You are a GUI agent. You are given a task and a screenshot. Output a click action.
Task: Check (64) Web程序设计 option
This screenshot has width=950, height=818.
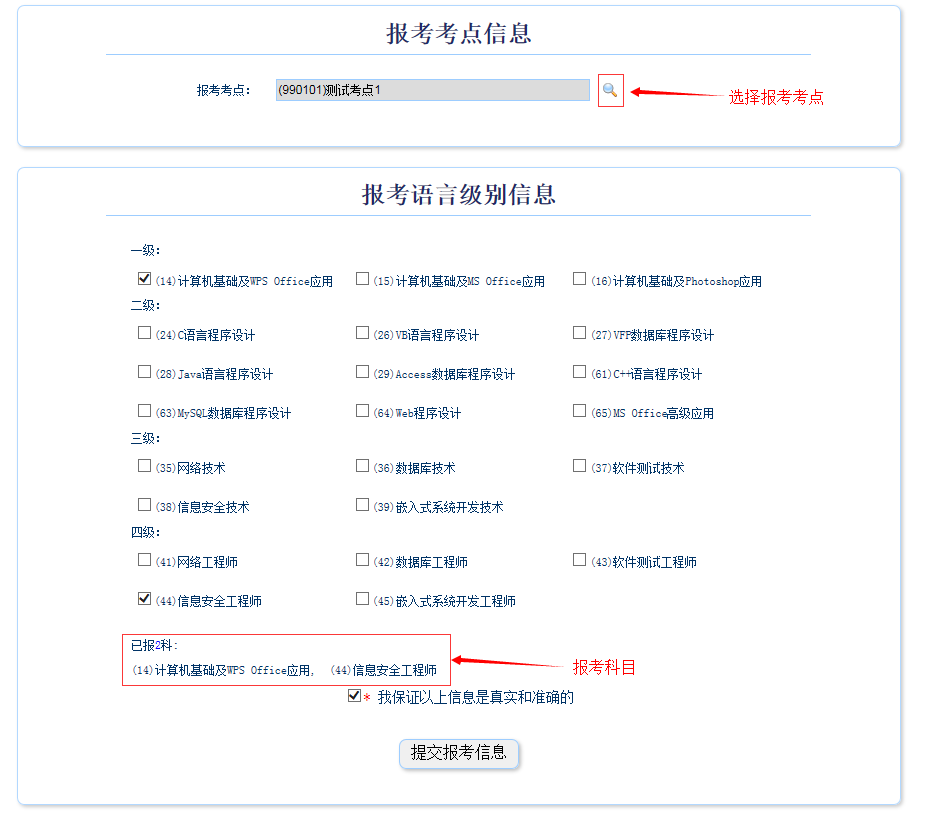coord(362,411)
